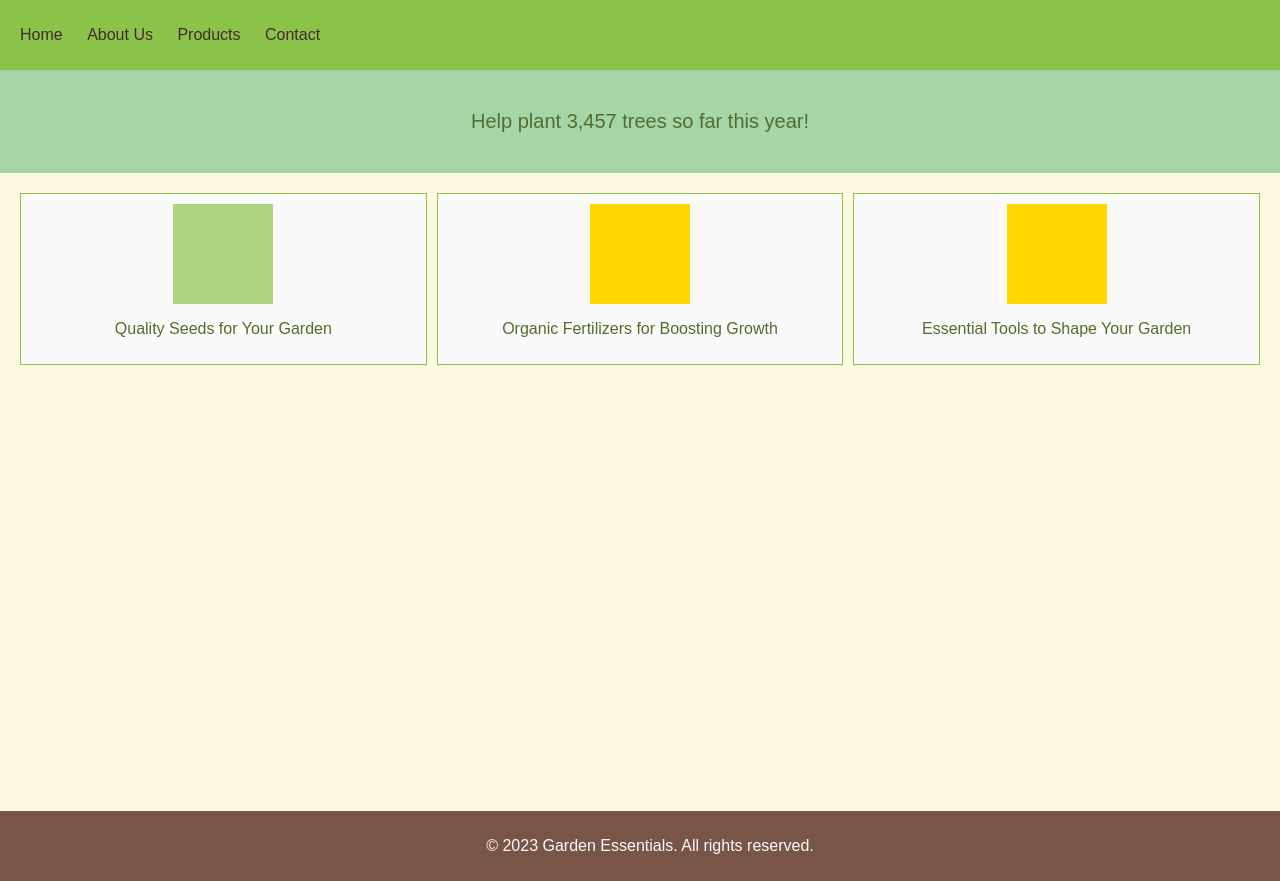This screenshot has height=881, width=1280.
Task: Open the Products section
Action: click(x=209, y=33)
